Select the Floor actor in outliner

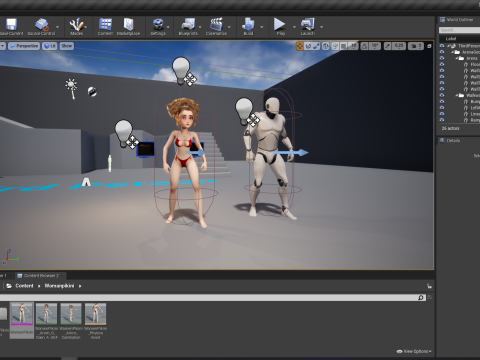(x=474, y=64)
